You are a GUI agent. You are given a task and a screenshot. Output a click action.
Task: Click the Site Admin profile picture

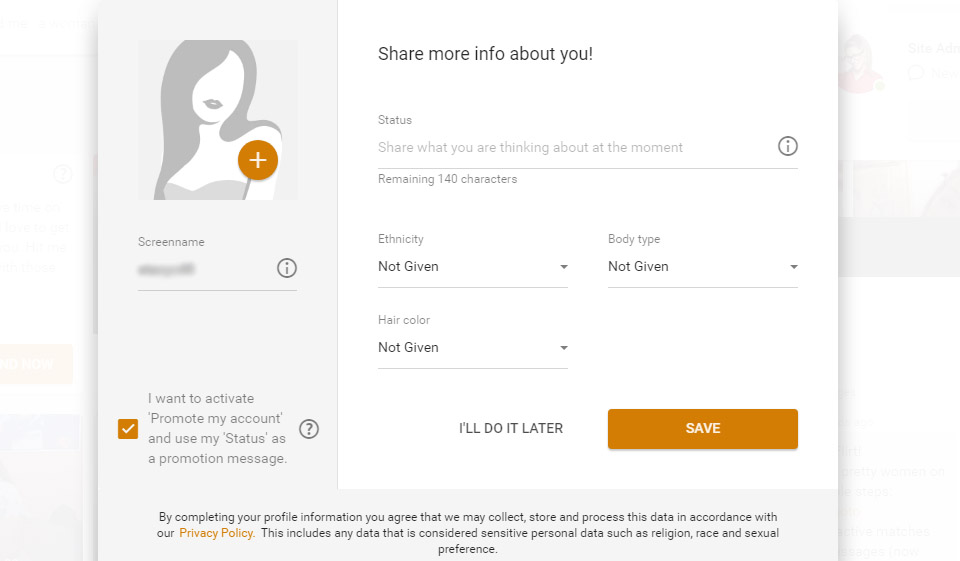click(862, 63)
